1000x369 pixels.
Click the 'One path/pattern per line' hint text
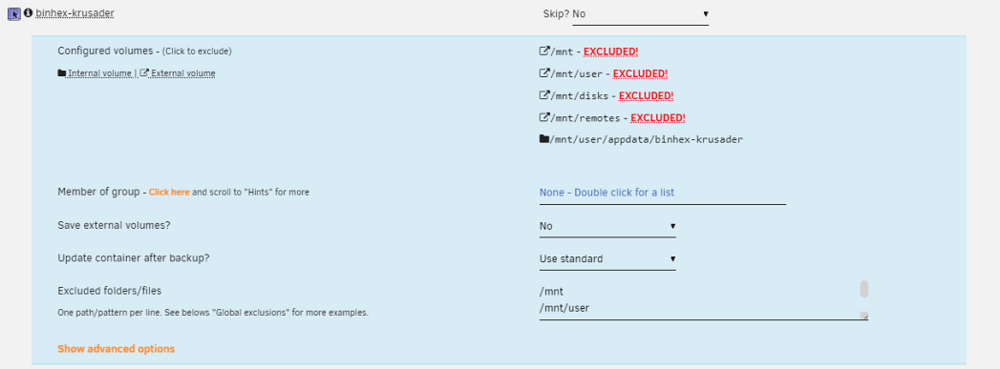213,314
